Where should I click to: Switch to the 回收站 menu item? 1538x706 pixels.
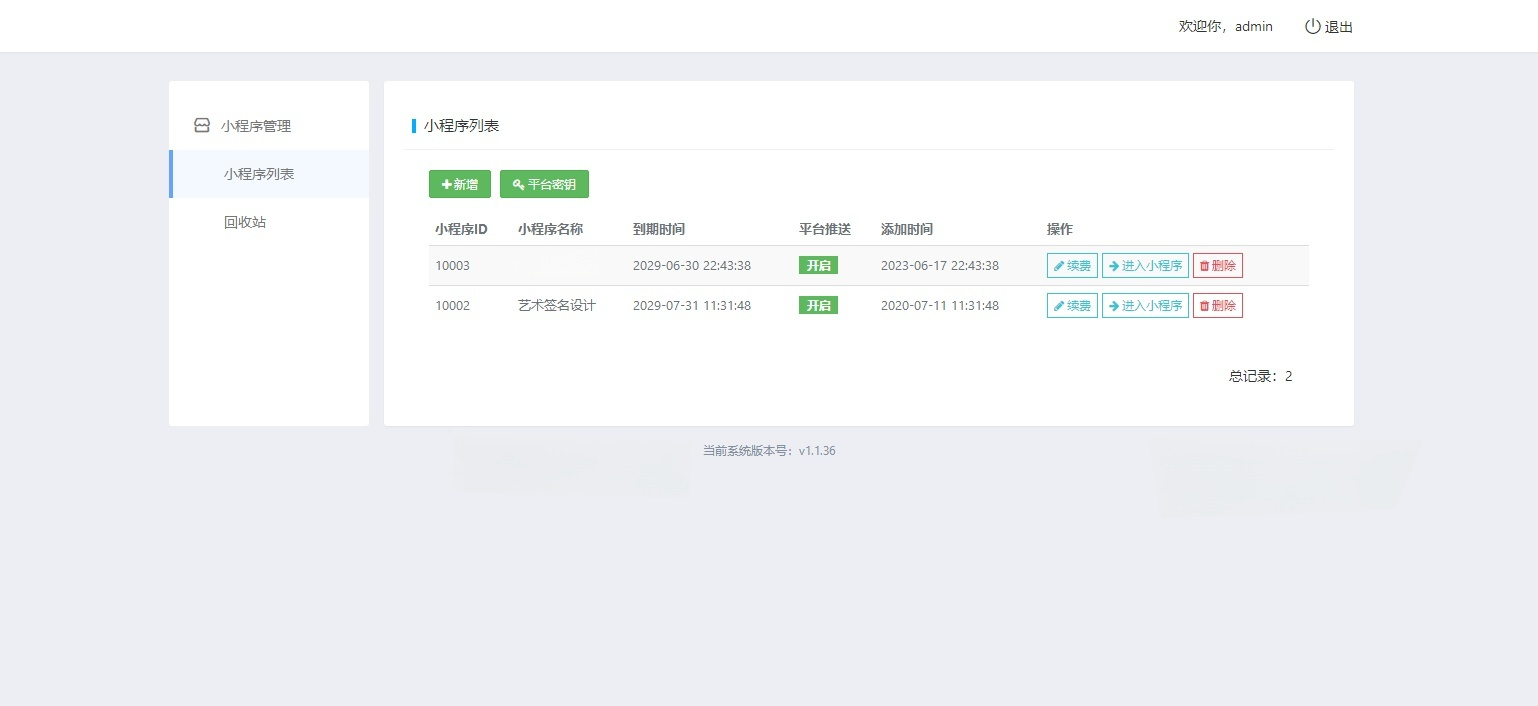coord(245,222)
